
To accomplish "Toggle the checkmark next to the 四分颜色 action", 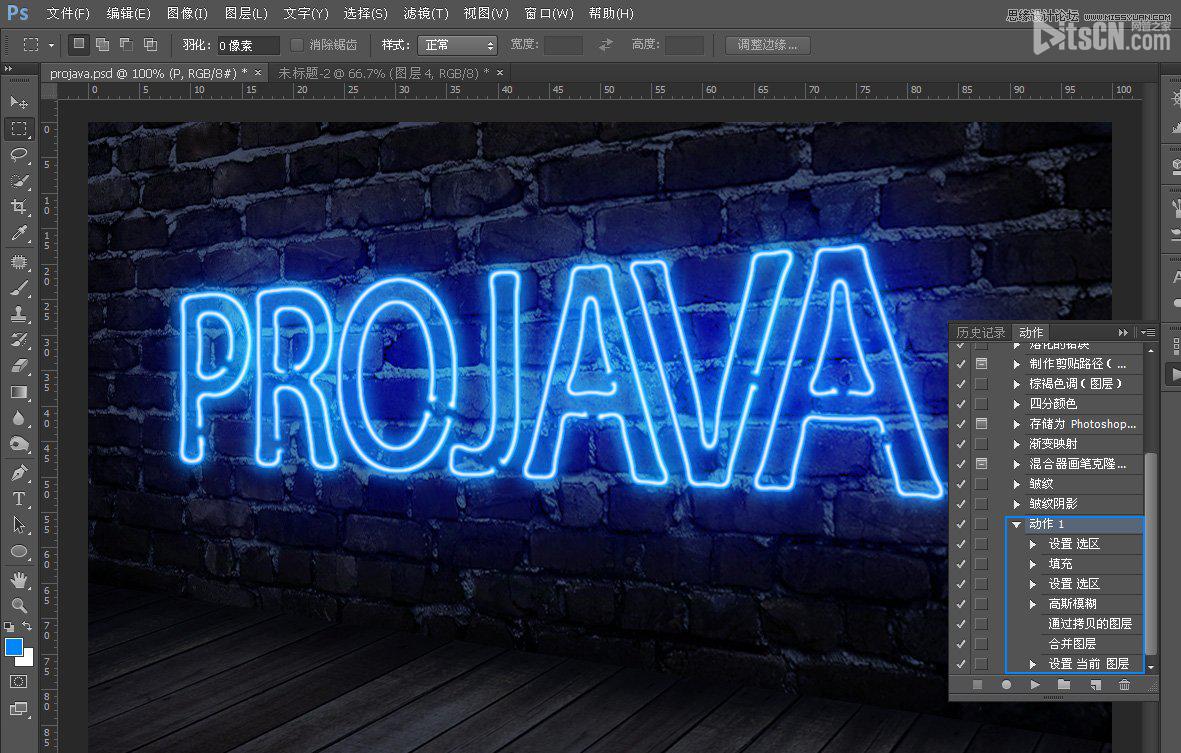I will 961,403.
